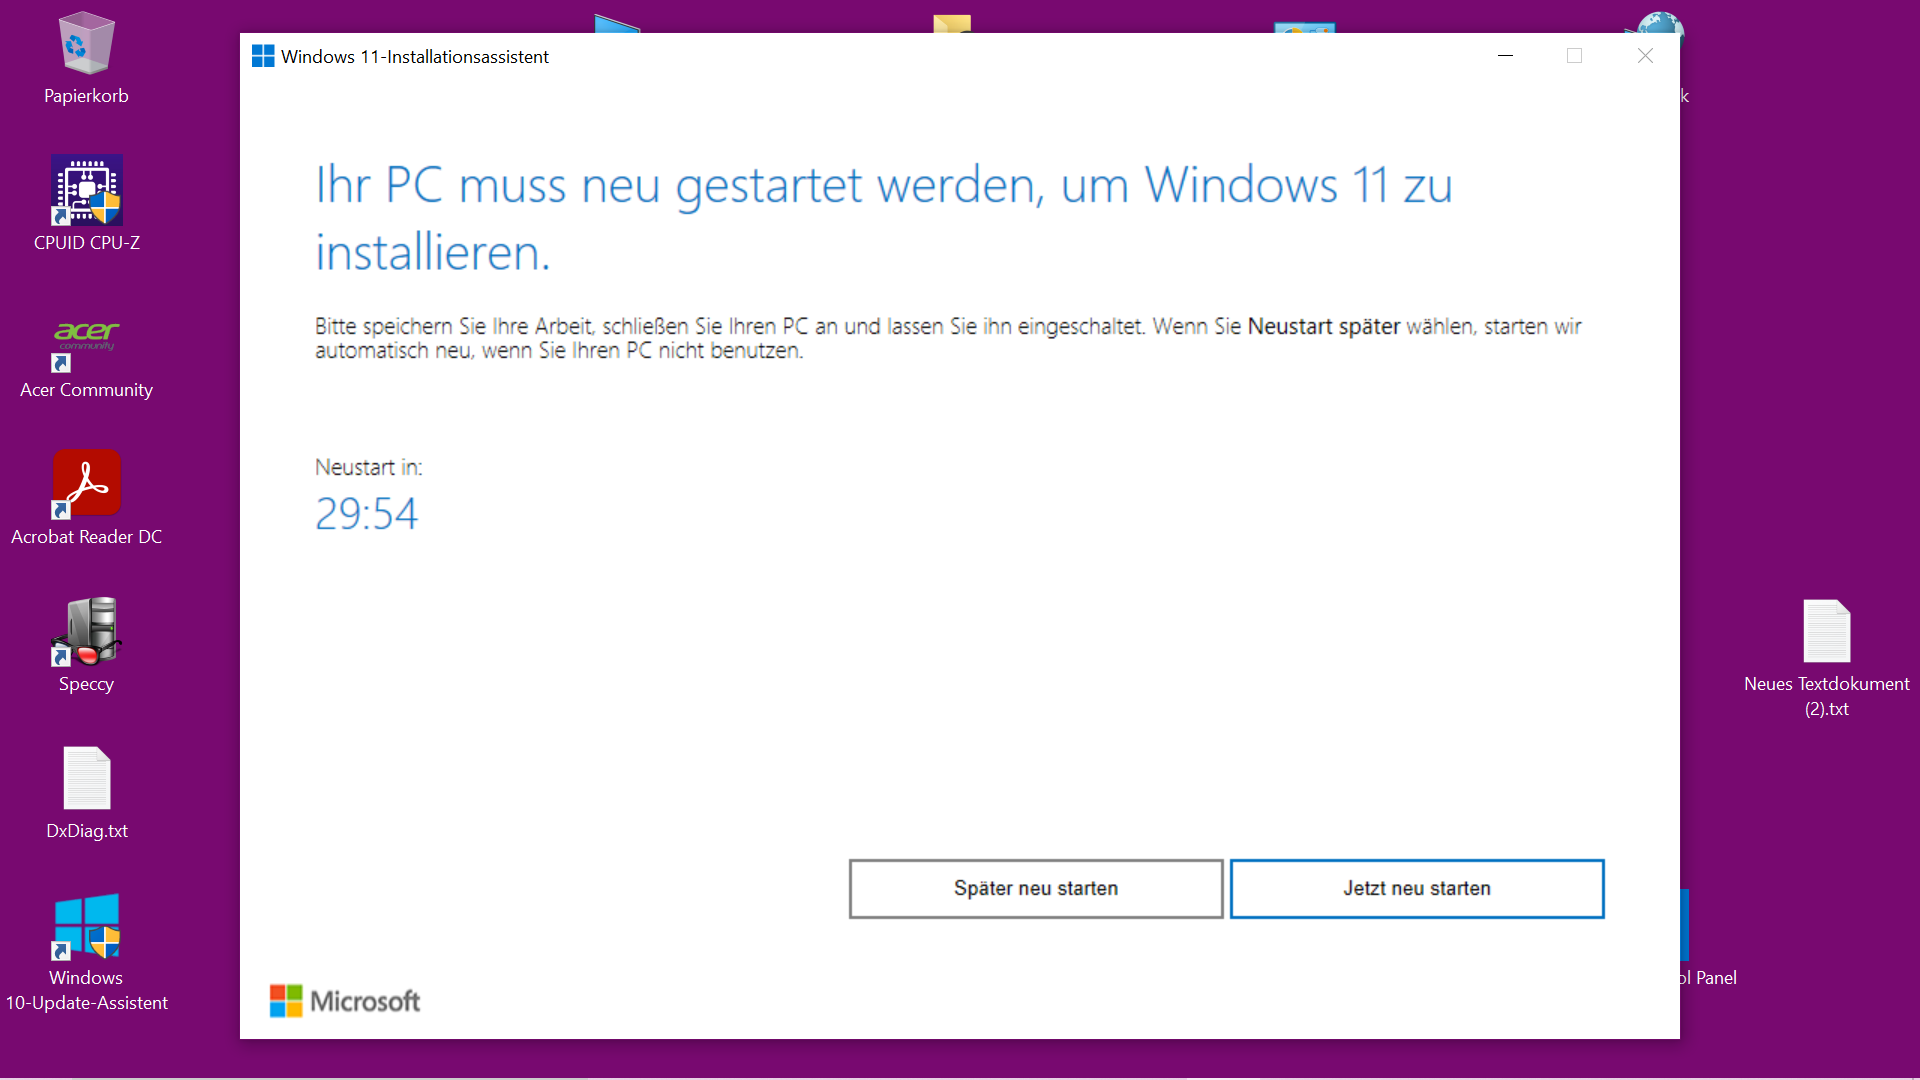Minimize the Windows 11-Installationsassistent window

click(x=1505, y=56)
